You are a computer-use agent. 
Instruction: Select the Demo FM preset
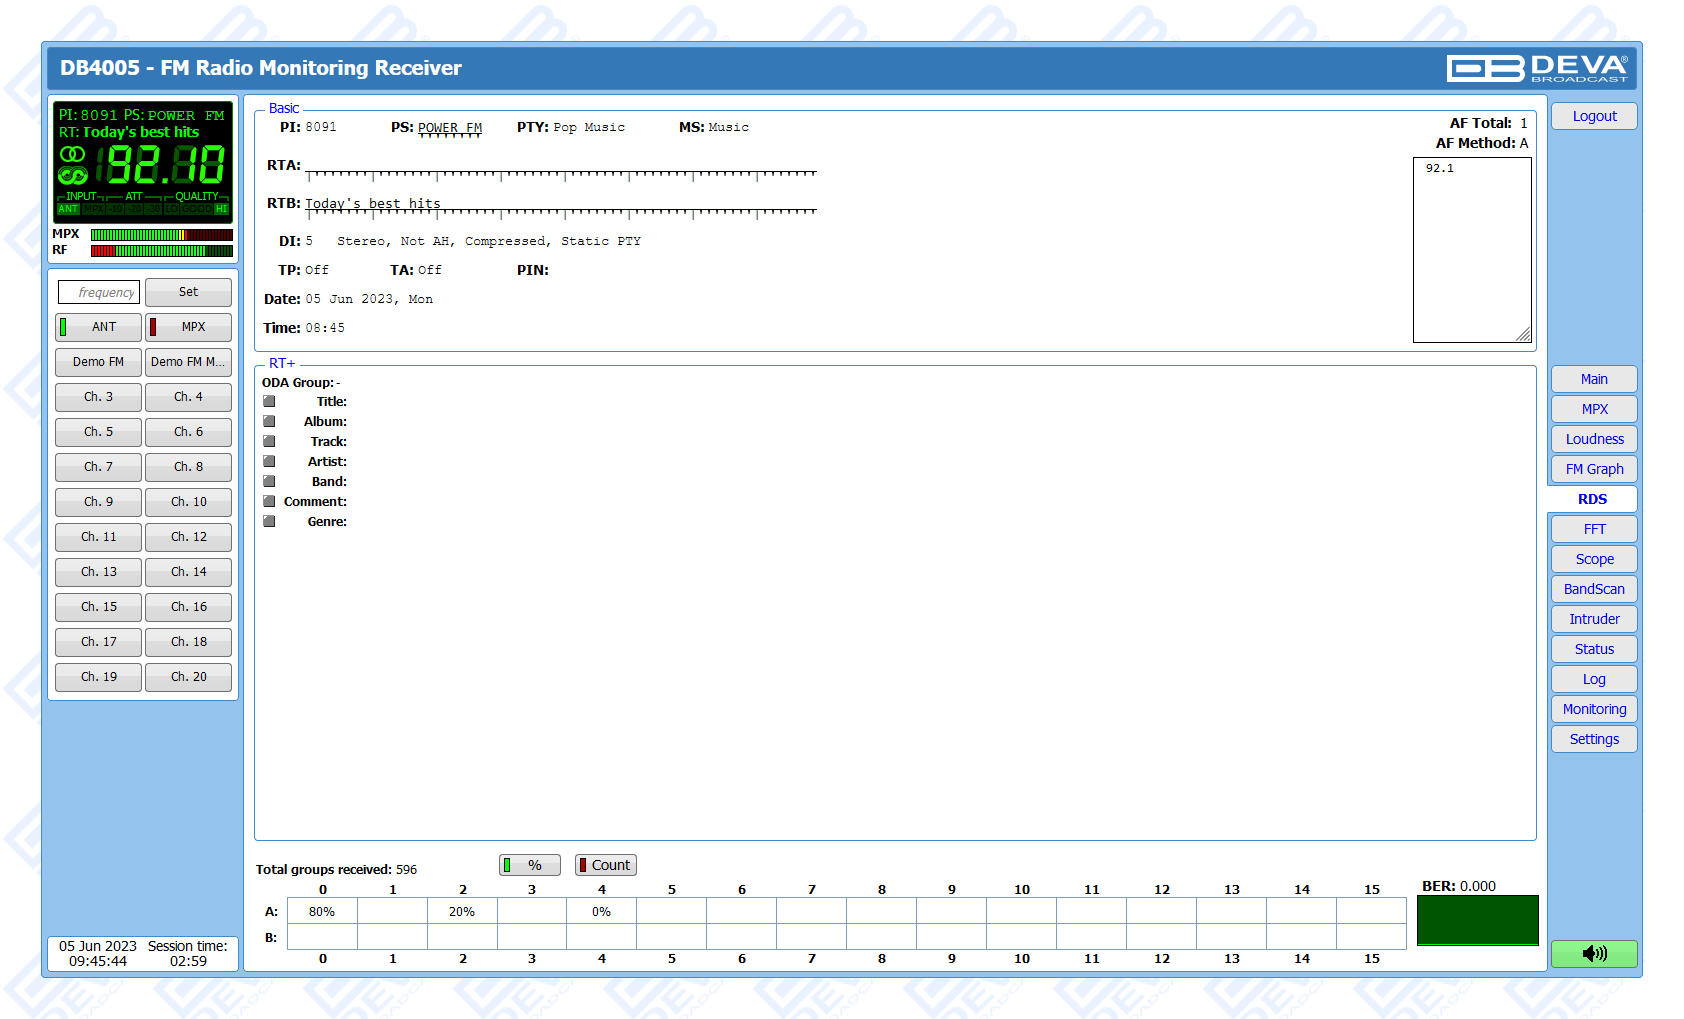(x=98, y=362)
